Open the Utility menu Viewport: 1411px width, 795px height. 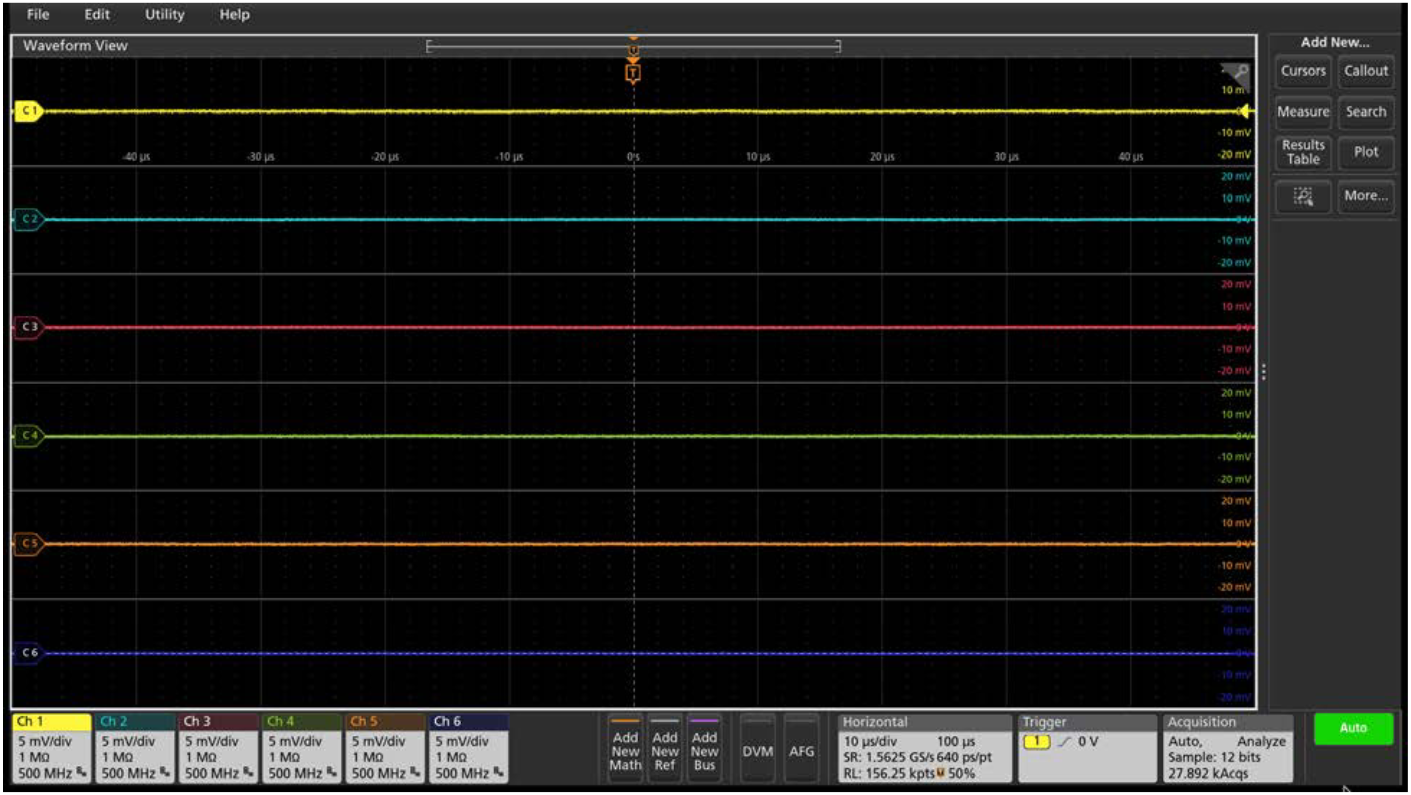[163, 14]
